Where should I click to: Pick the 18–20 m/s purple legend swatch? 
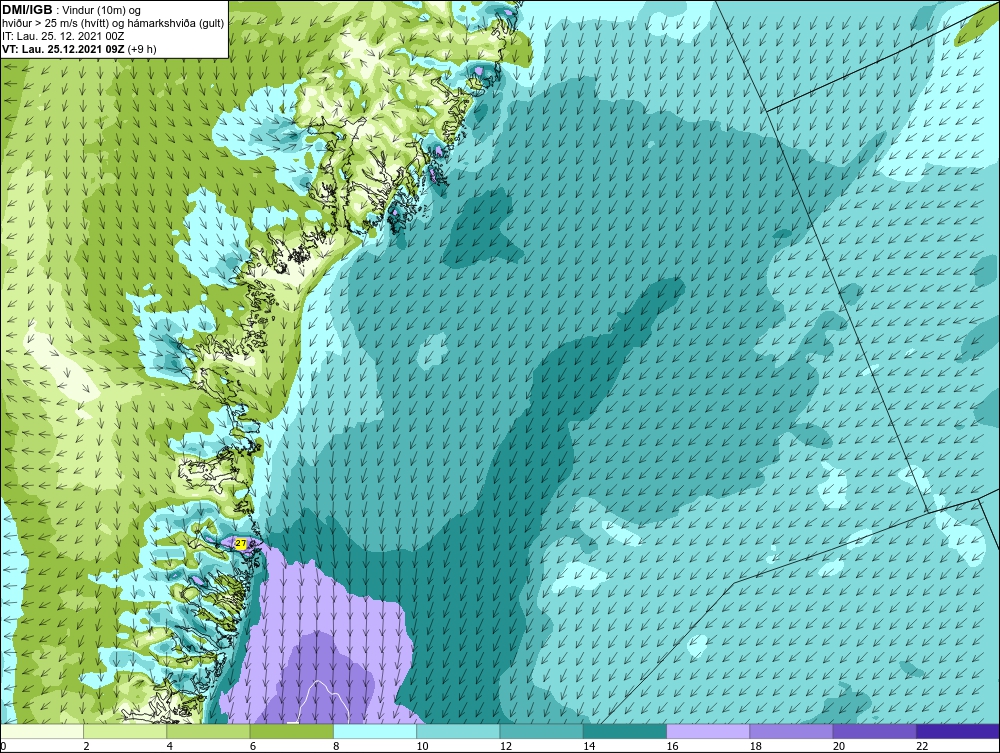click(791, 731)
